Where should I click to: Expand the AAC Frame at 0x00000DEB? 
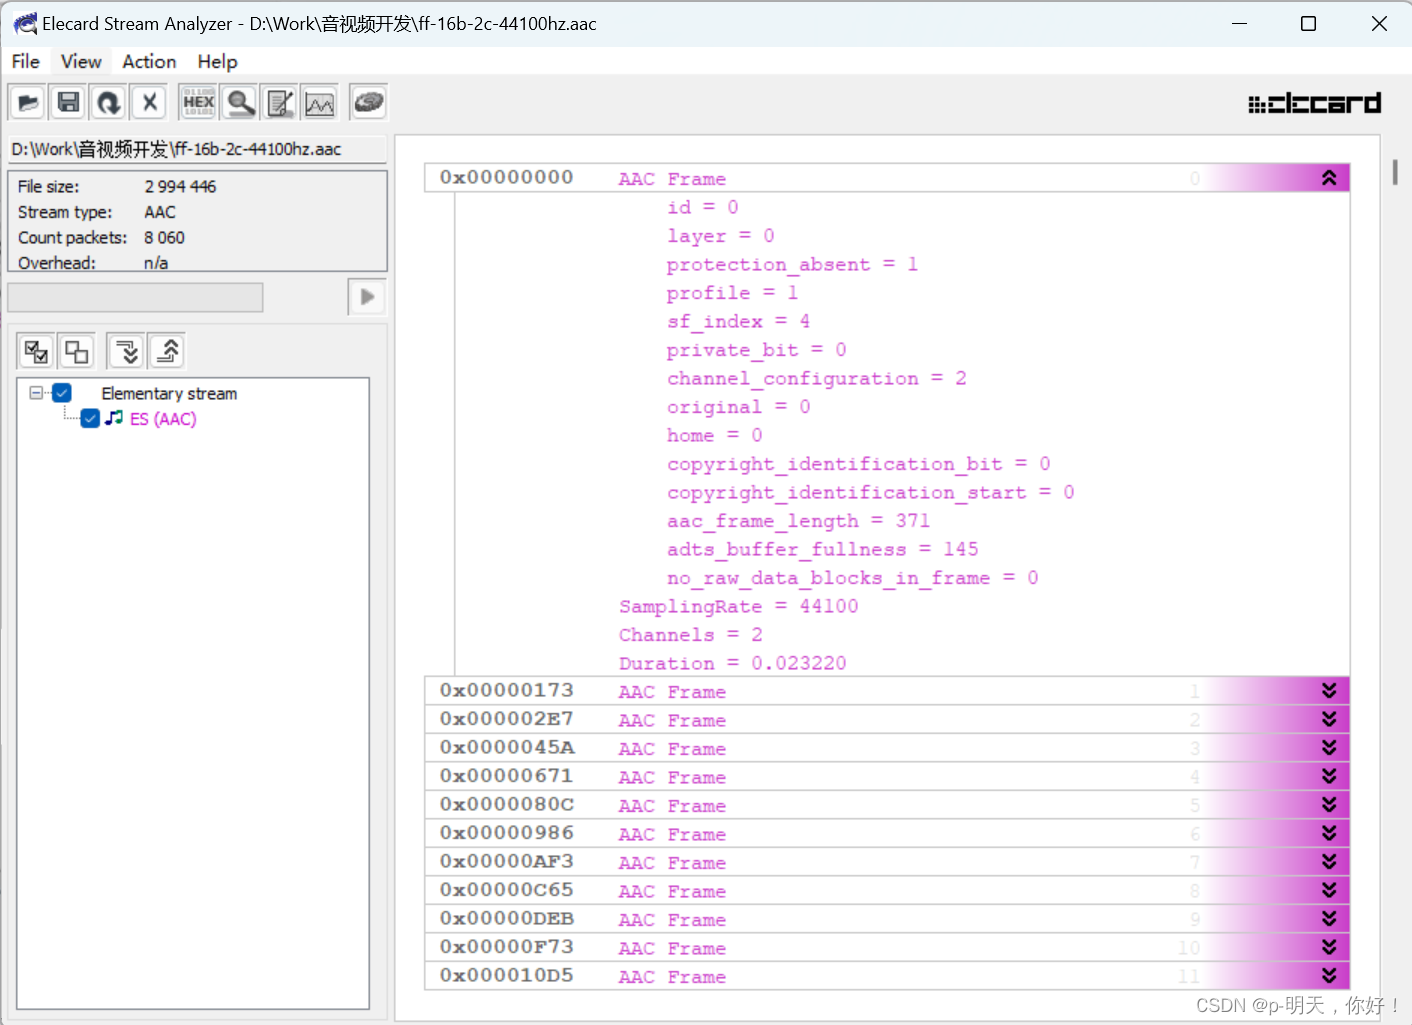coord(1329,919)
